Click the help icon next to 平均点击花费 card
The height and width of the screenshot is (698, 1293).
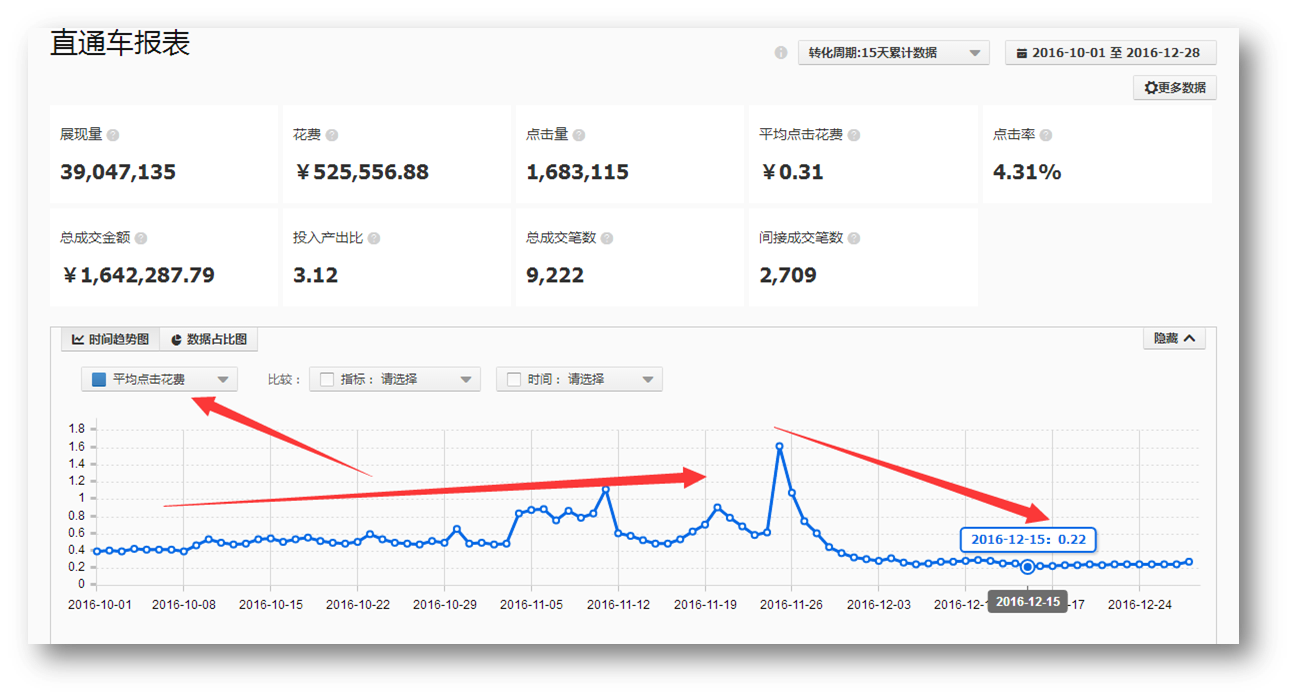(x=853, y=135)
